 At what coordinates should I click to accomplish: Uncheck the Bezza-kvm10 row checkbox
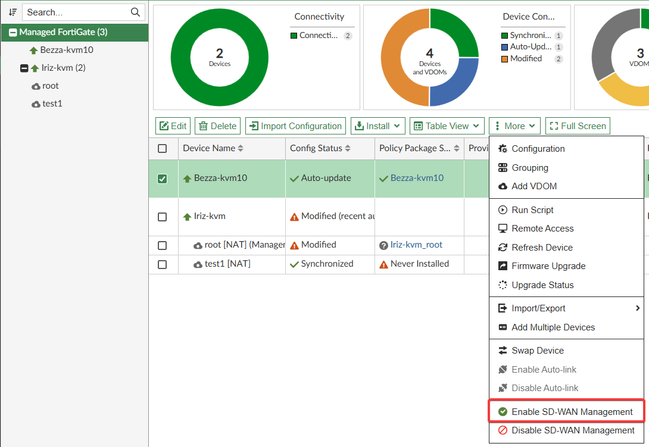click(163, 178)
